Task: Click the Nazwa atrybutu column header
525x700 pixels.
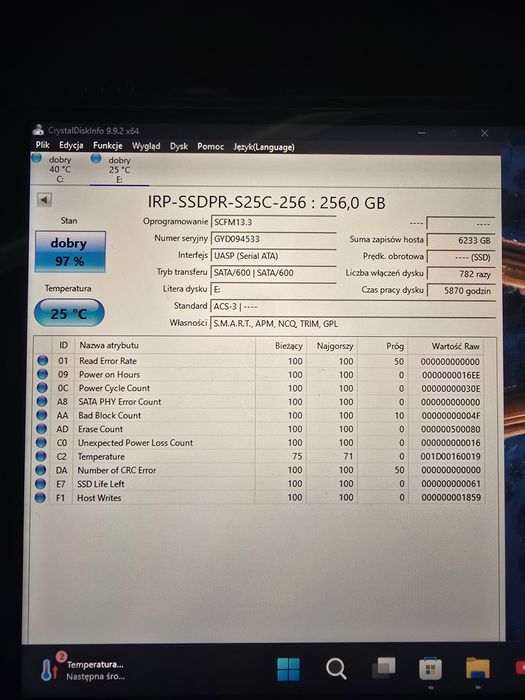Action: [165, 346]
